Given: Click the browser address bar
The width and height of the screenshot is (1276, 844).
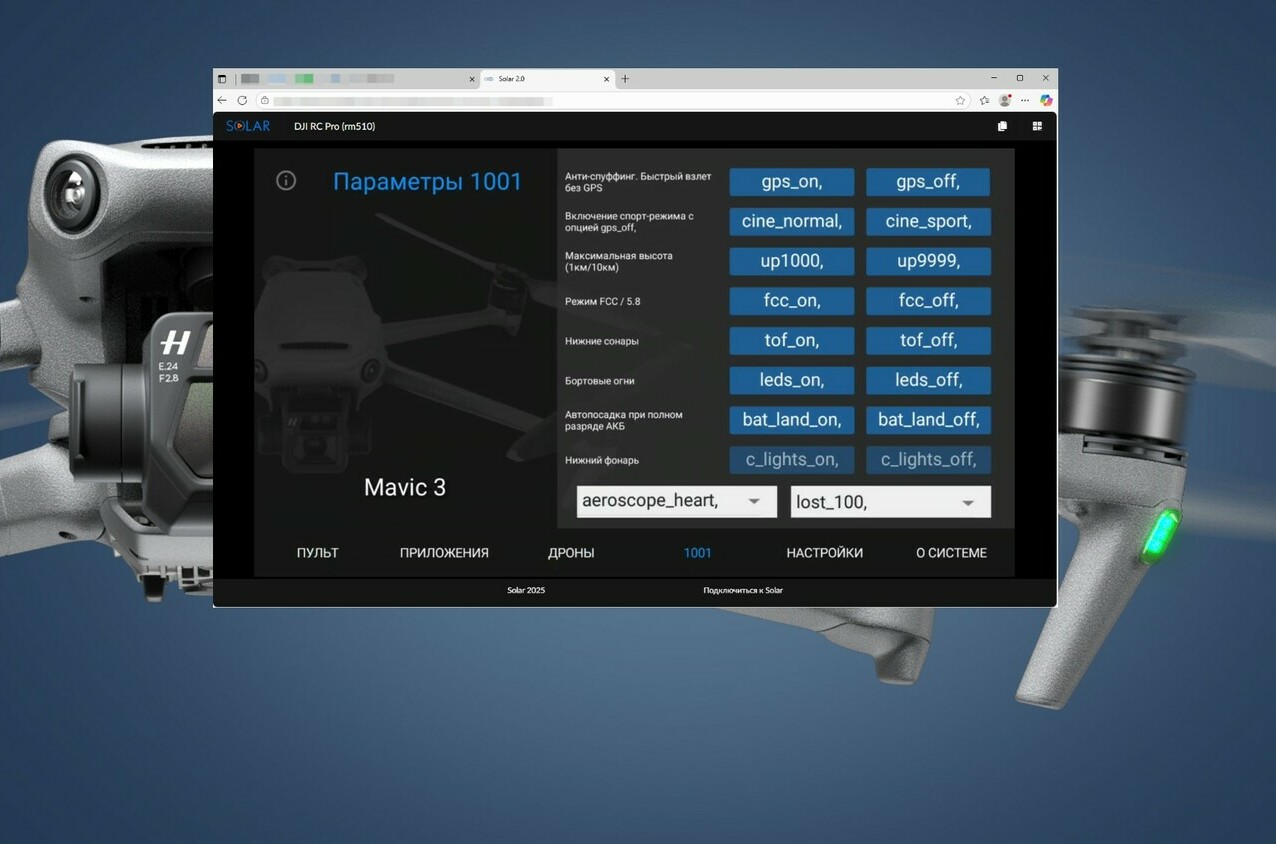Looking at the screenshot, I should (600, 101).
